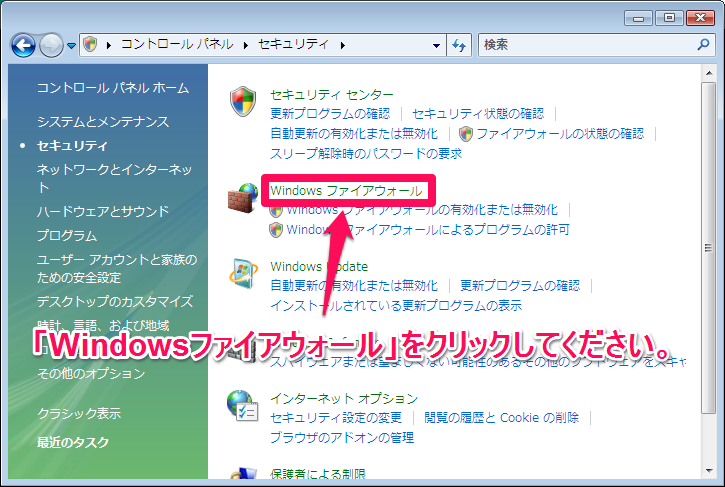Image resolution: width=725 pixels, height=487 pixels.
Task: Click スリープ解除時のパスワードの要求 link
Action: coord(366,154)
